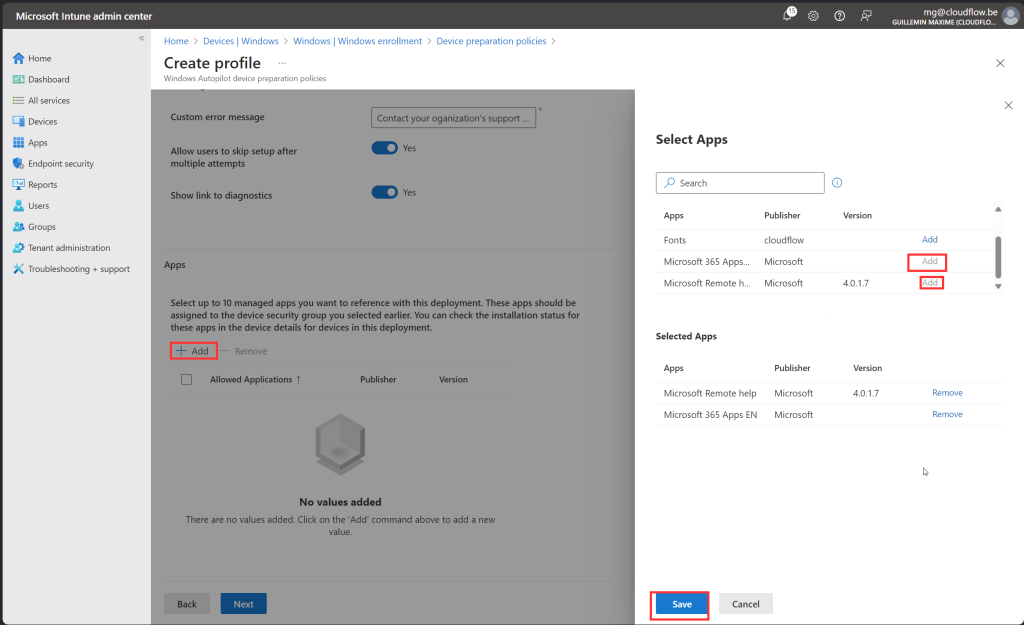The image size is (1024, 625).
Task: Click the search magnifier icon
Action: click(x=669, y=183)
